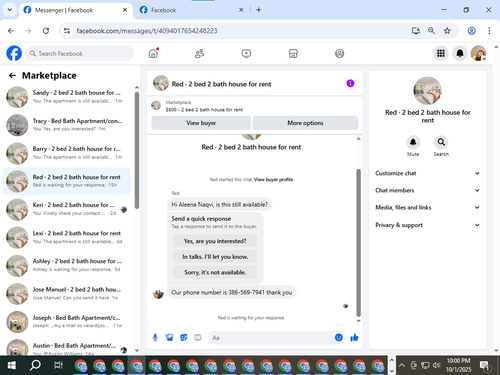Open volume control in system tray
This screenshot has height=375, width=500.
[436, 365]
